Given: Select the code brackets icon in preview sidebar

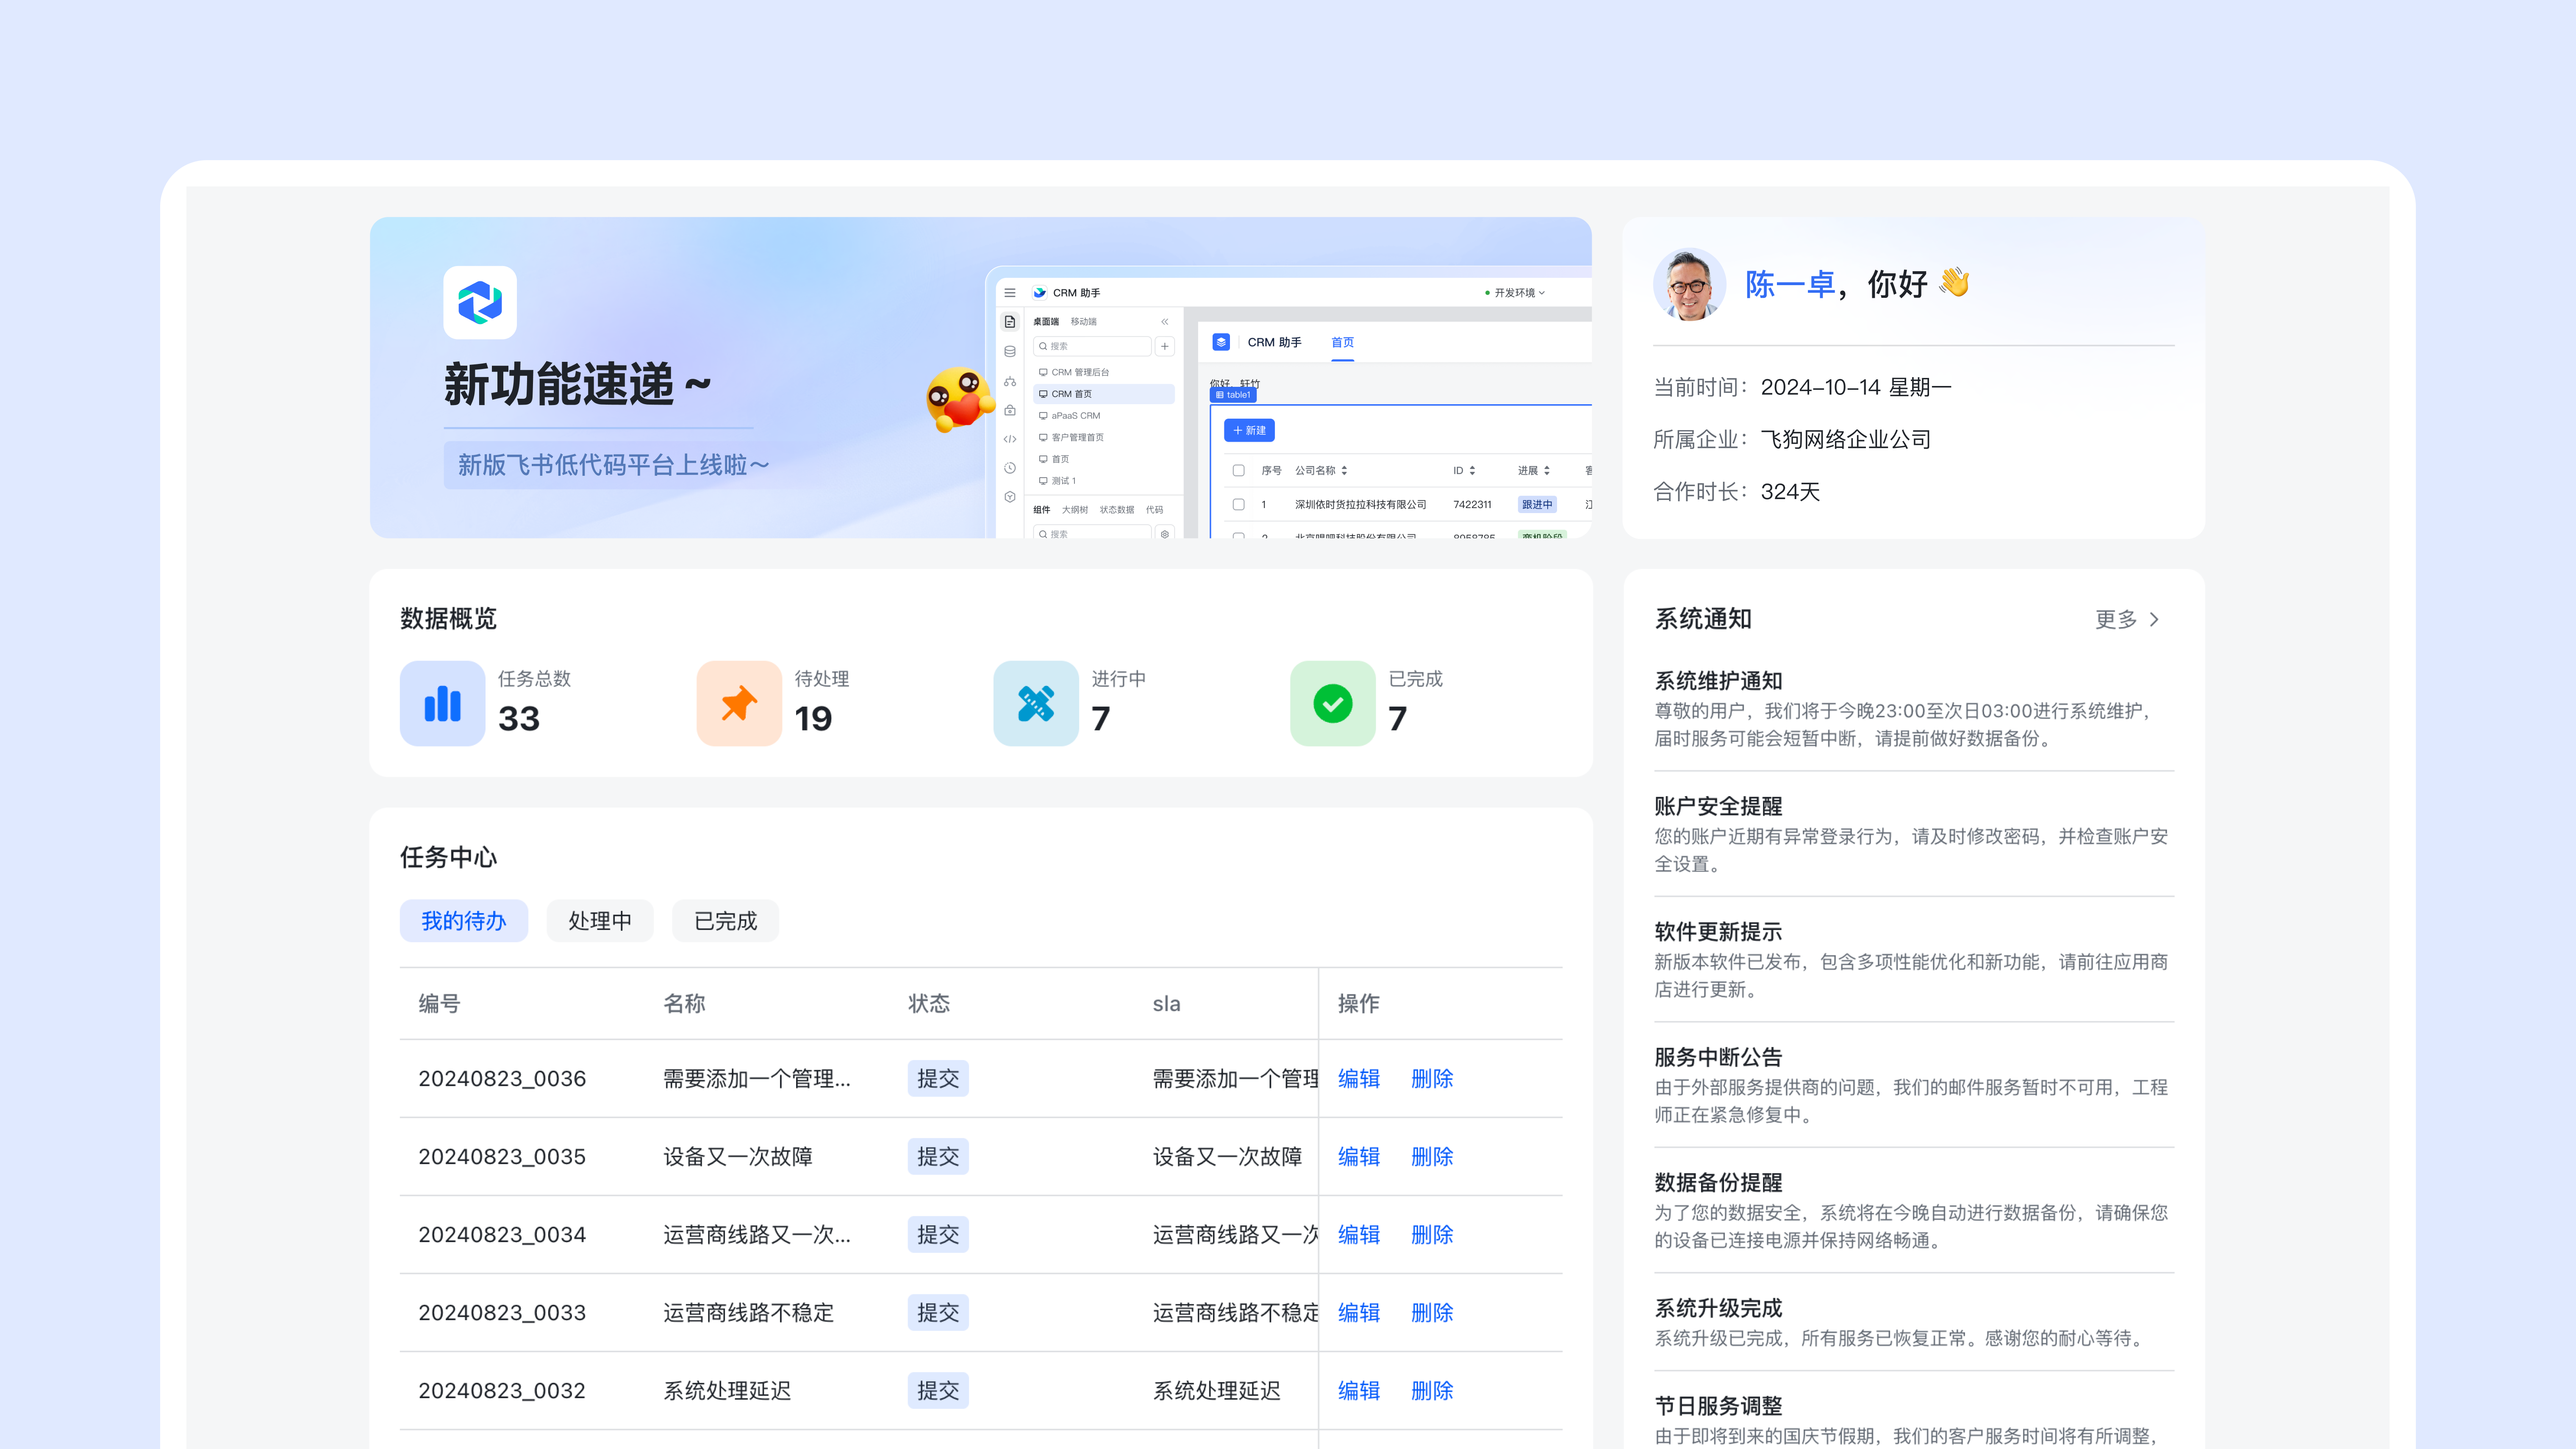Looking at the screenshot, I should click(1010, 439).
